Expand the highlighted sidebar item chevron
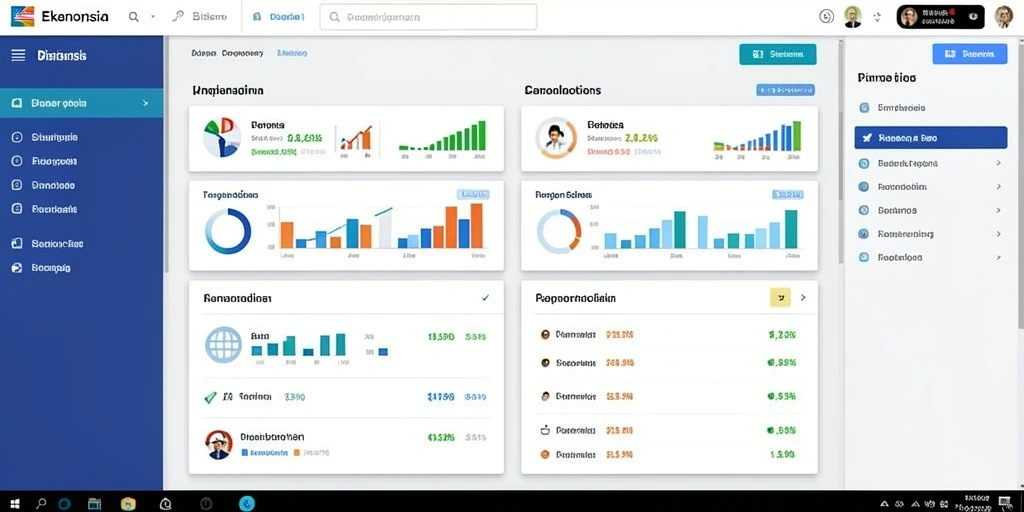 [146, 103]
